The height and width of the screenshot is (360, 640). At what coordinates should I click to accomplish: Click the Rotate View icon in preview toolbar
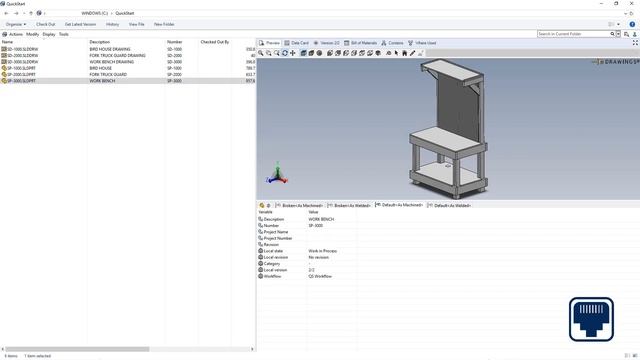click(x=285, y=53)
